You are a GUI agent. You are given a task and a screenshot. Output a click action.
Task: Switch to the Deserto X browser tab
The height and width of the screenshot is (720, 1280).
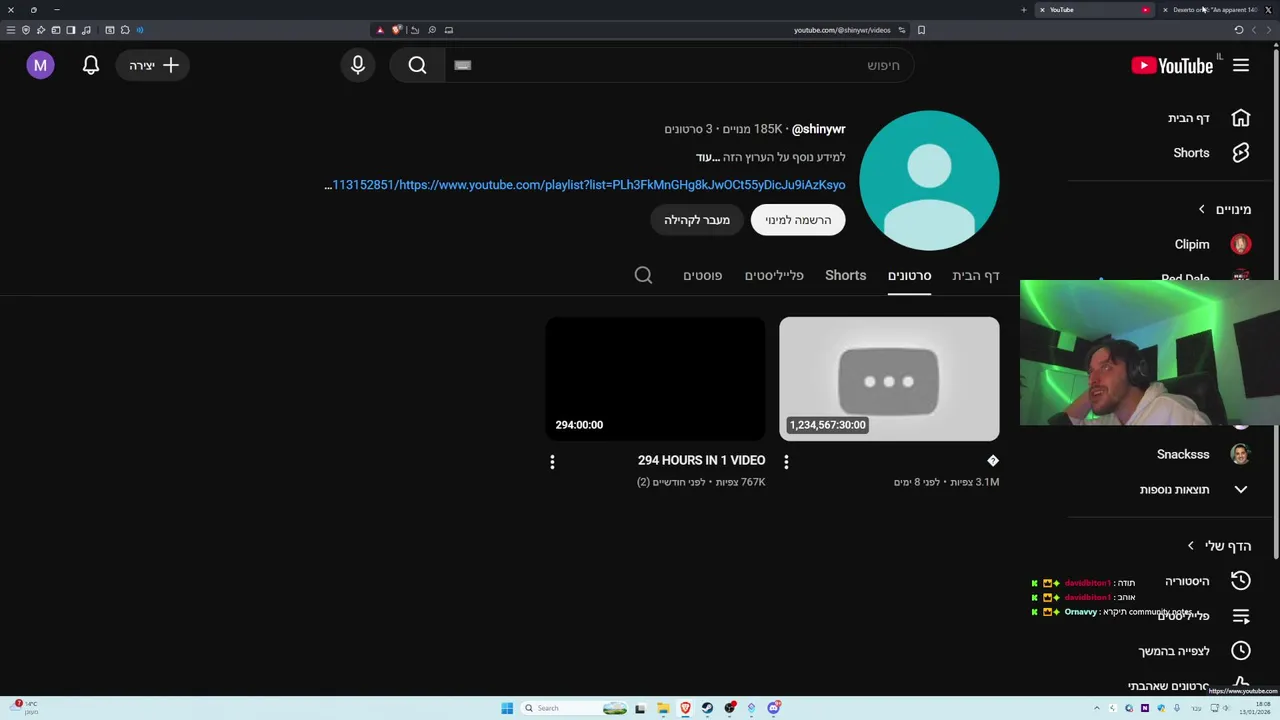tap(1214, 10)
